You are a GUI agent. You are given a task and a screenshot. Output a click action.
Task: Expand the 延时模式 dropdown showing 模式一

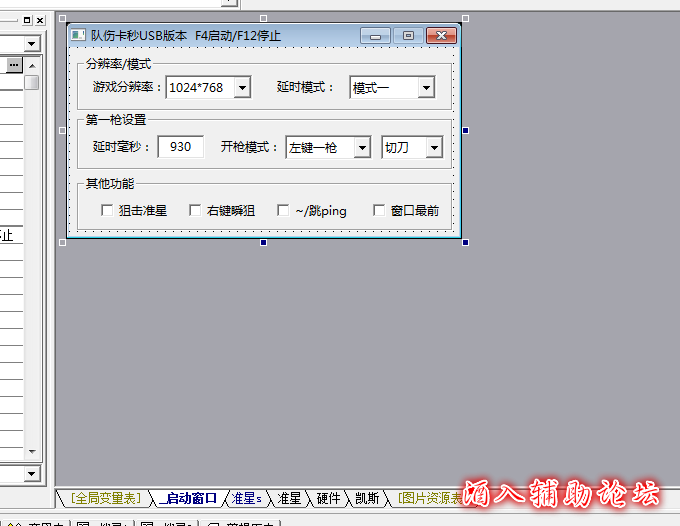[x=426, y=88]
